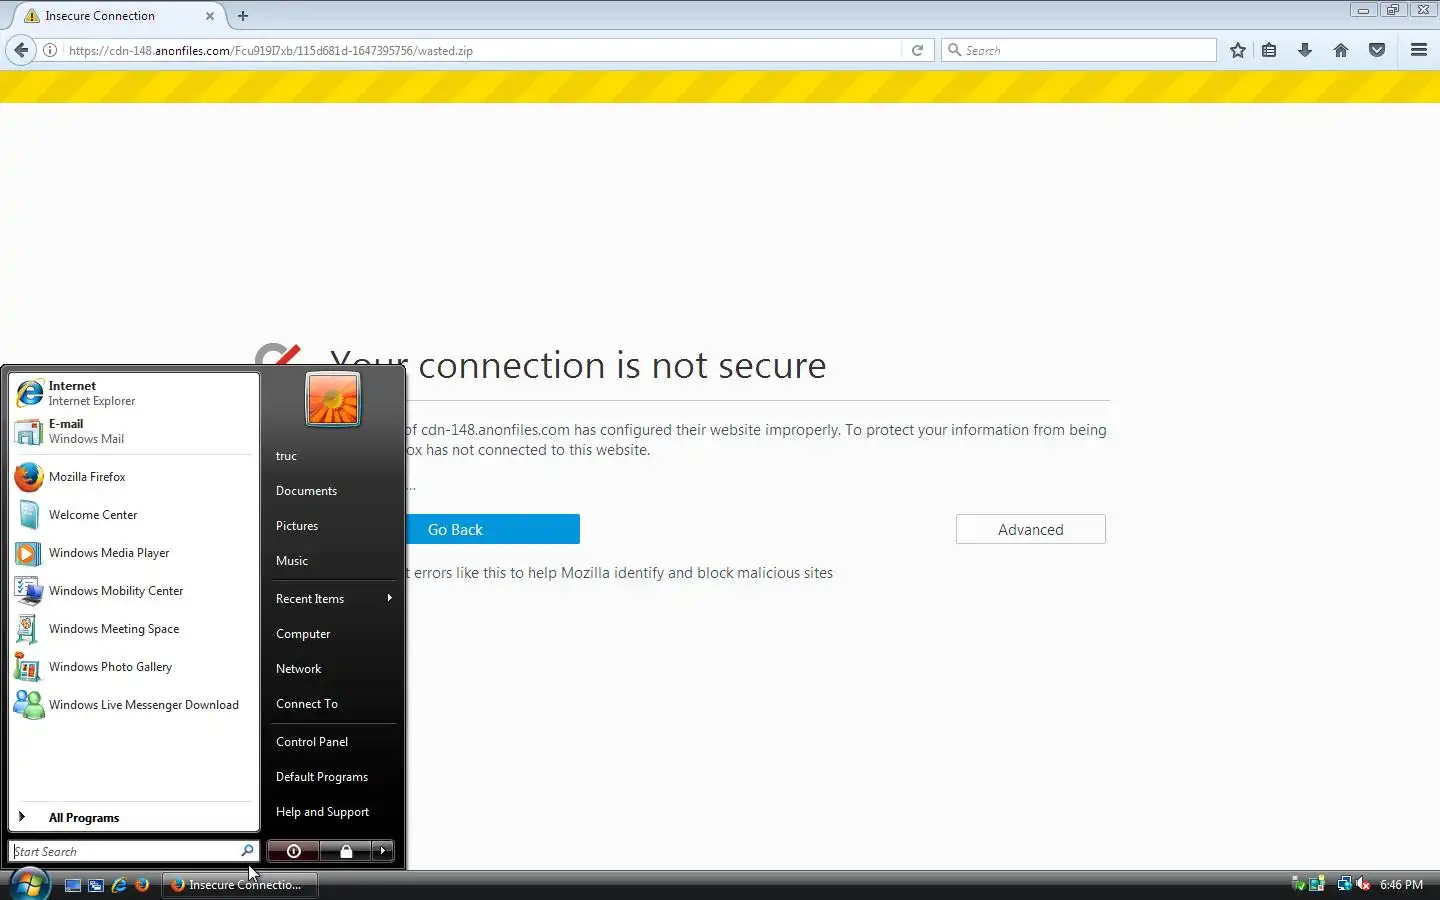The height and width of the screenshot is (900, 1440).
Task: Select Insecure Connection taskbar button
Action: 240,885
